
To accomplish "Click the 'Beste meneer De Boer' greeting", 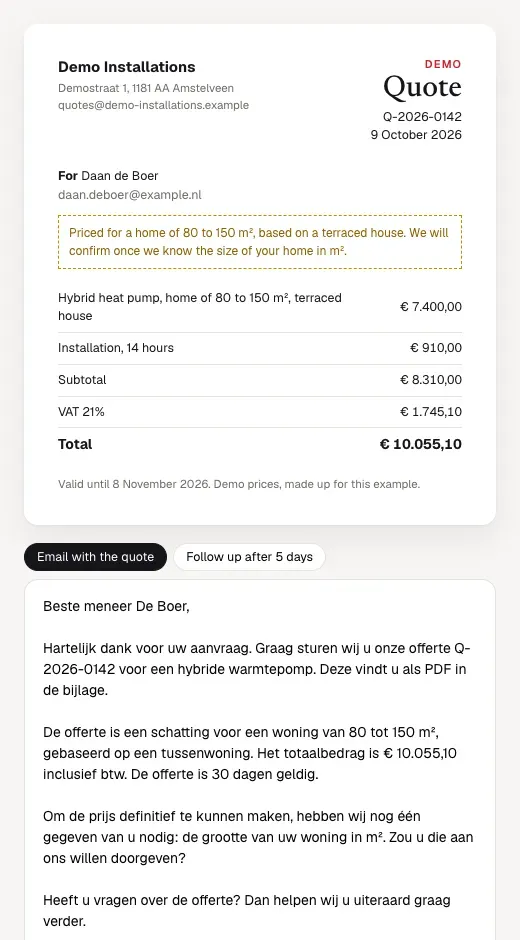I will (116, 607).
